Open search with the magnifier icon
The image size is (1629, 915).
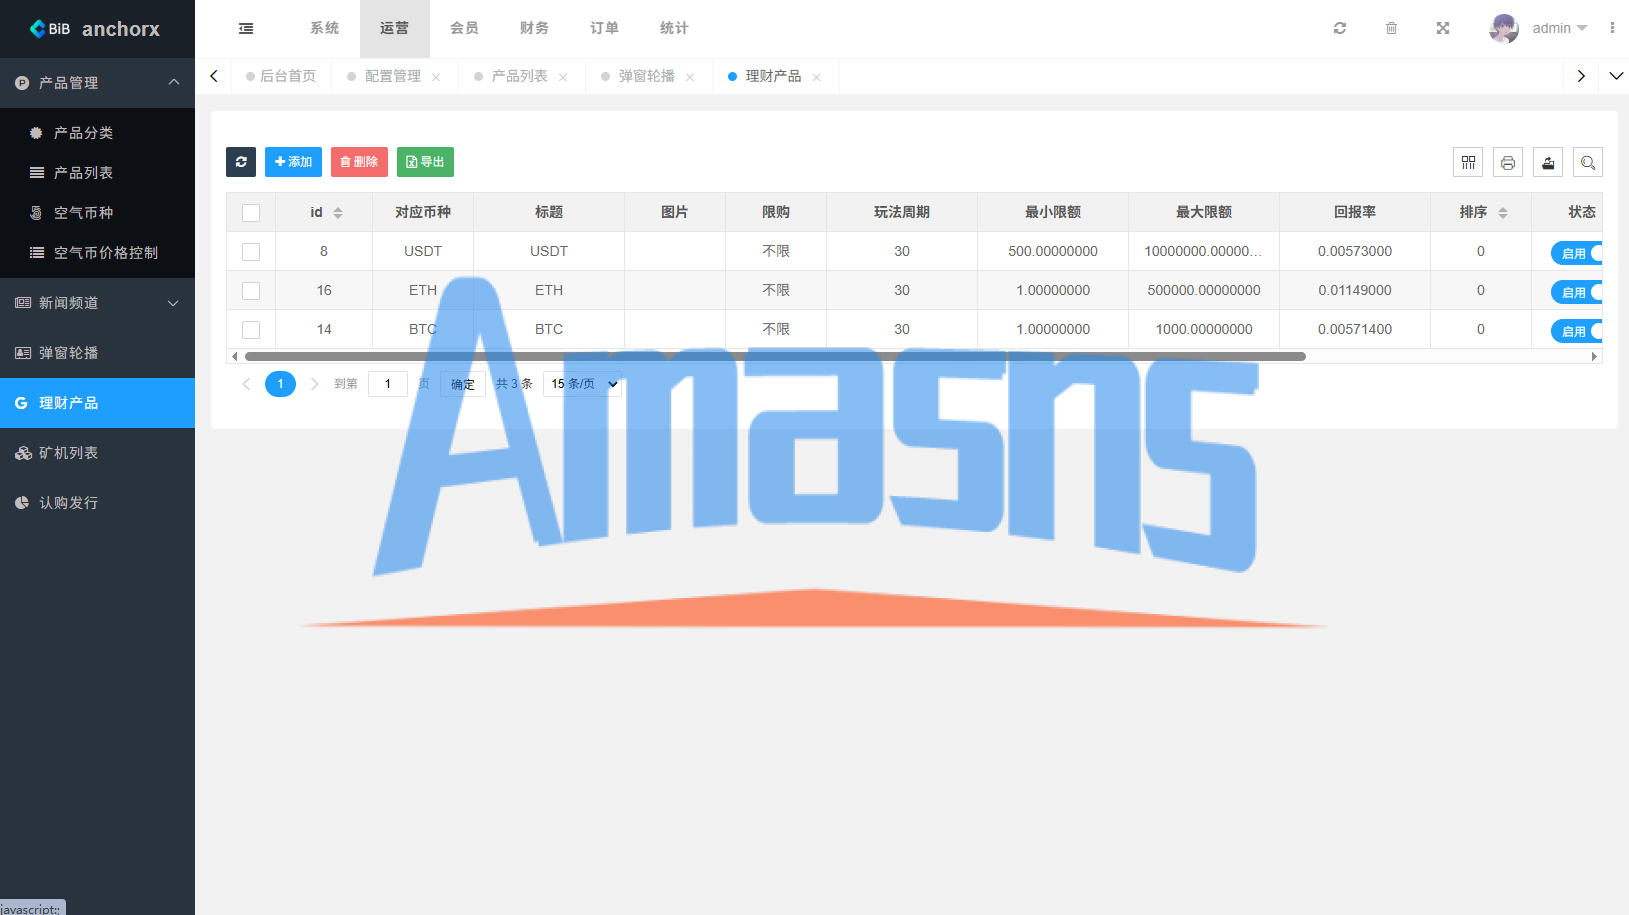tap(1588, 162)
